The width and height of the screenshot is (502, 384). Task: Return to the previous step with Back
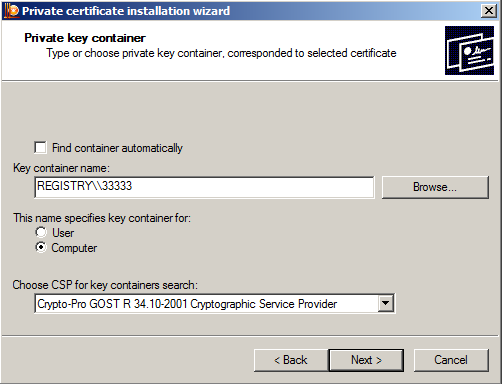291,360
